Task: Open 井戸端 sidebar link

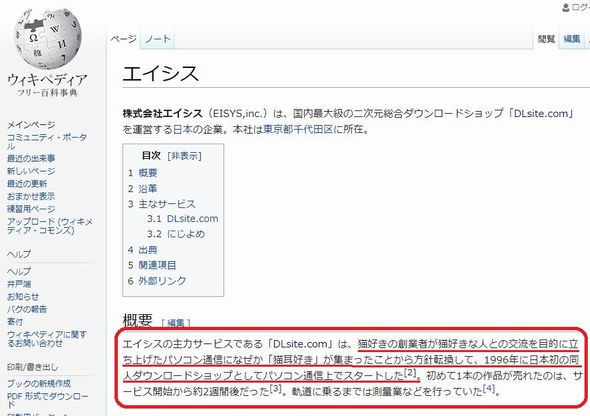Action: click(19, 284)
